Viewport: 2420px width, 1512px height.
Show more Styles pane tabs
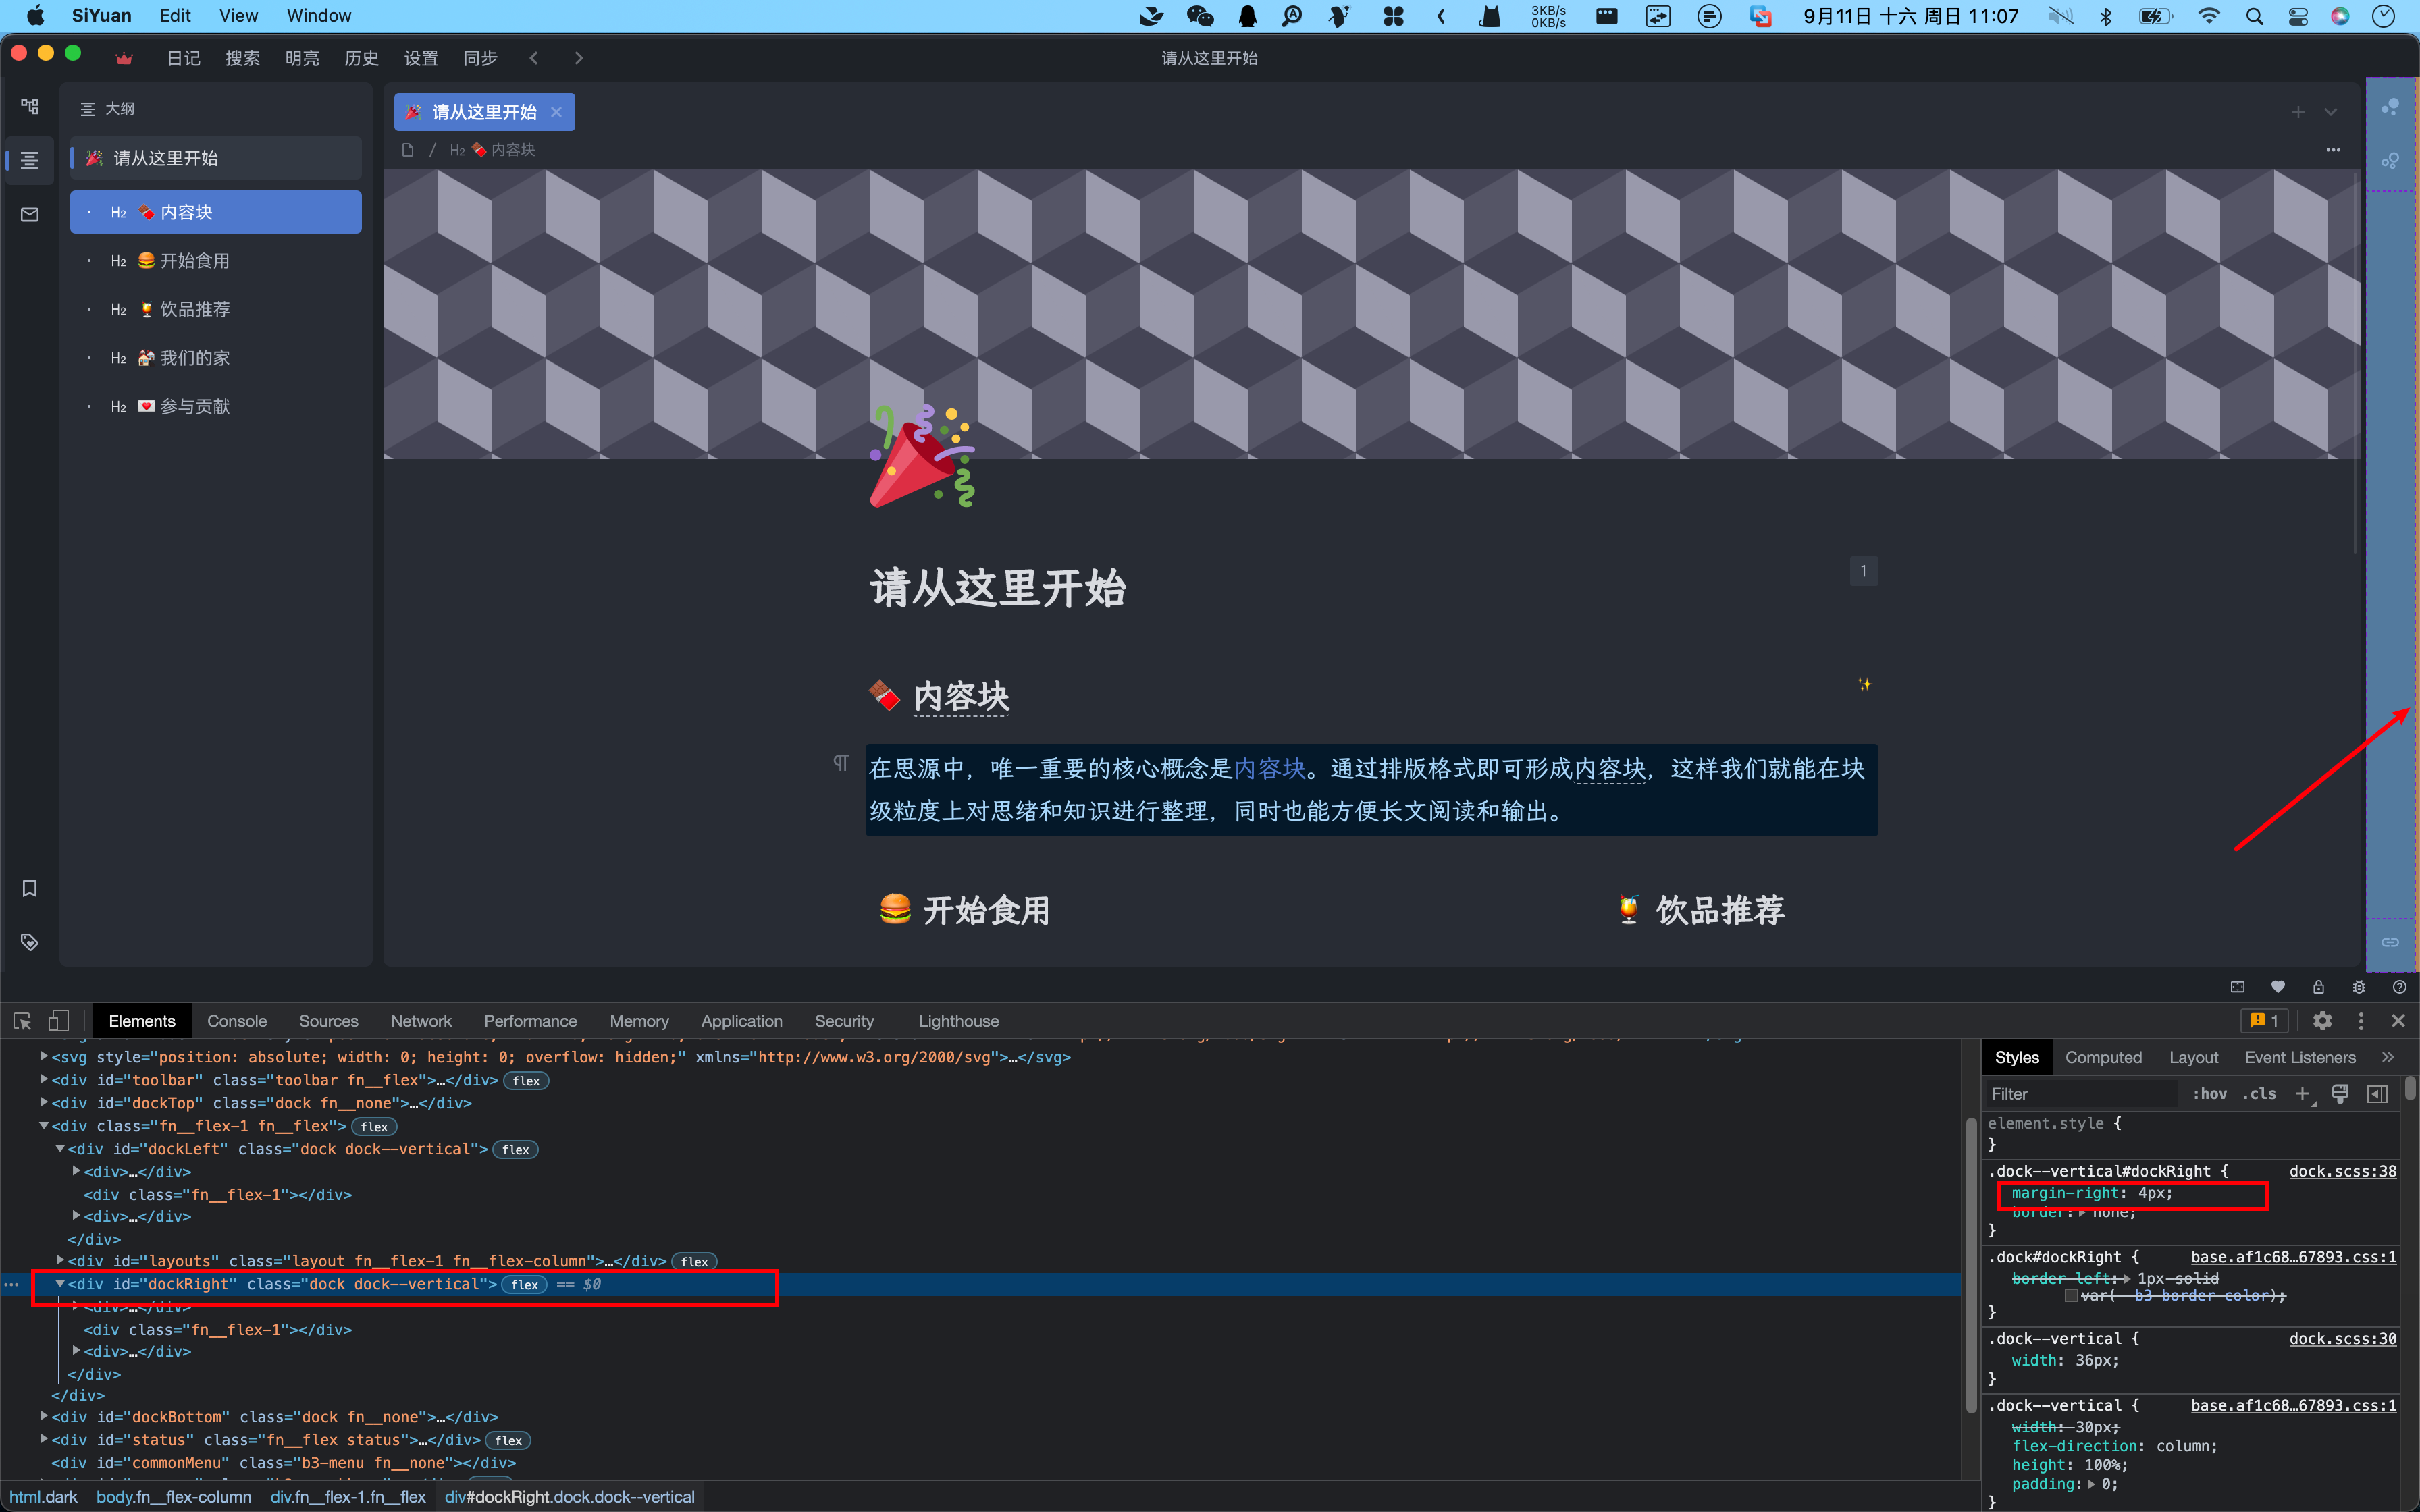tap(2389, 1057)
